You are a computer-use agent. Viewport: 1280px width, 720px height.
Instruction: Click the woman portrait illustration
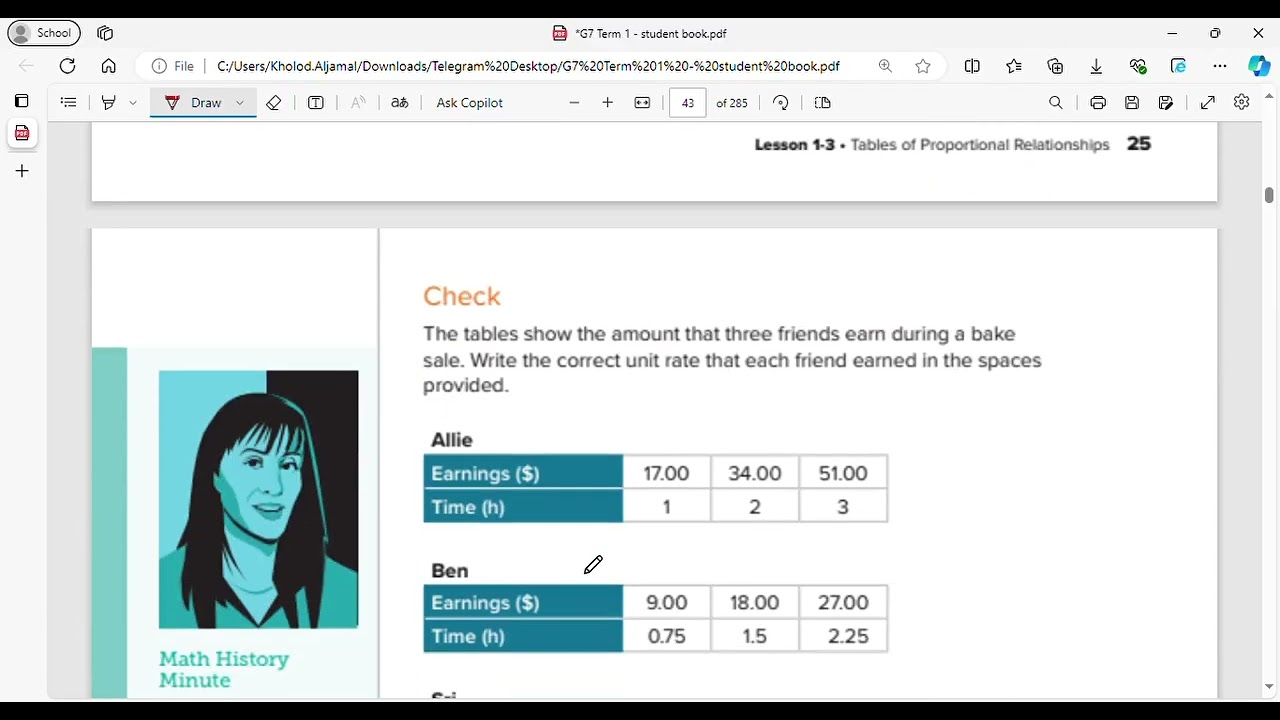258,499
